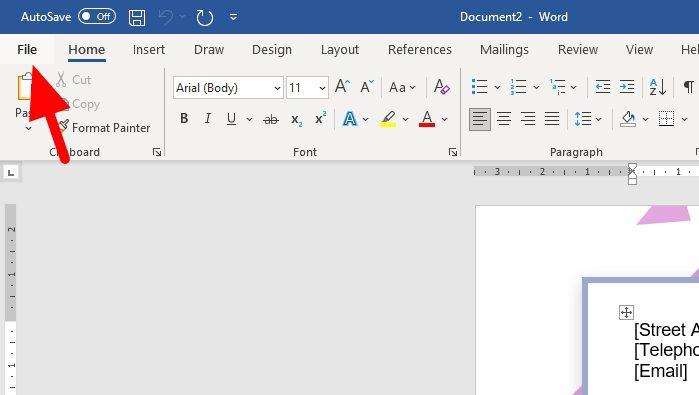Open the Multilevel List dropdown arrow

point(574,87)
